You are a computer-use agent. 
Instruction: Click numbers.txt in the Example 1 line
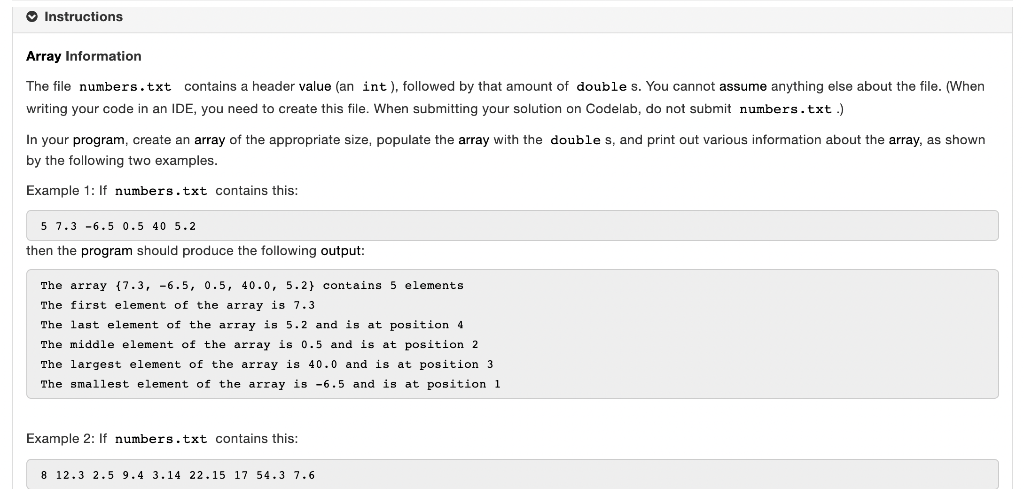(161, 191)
